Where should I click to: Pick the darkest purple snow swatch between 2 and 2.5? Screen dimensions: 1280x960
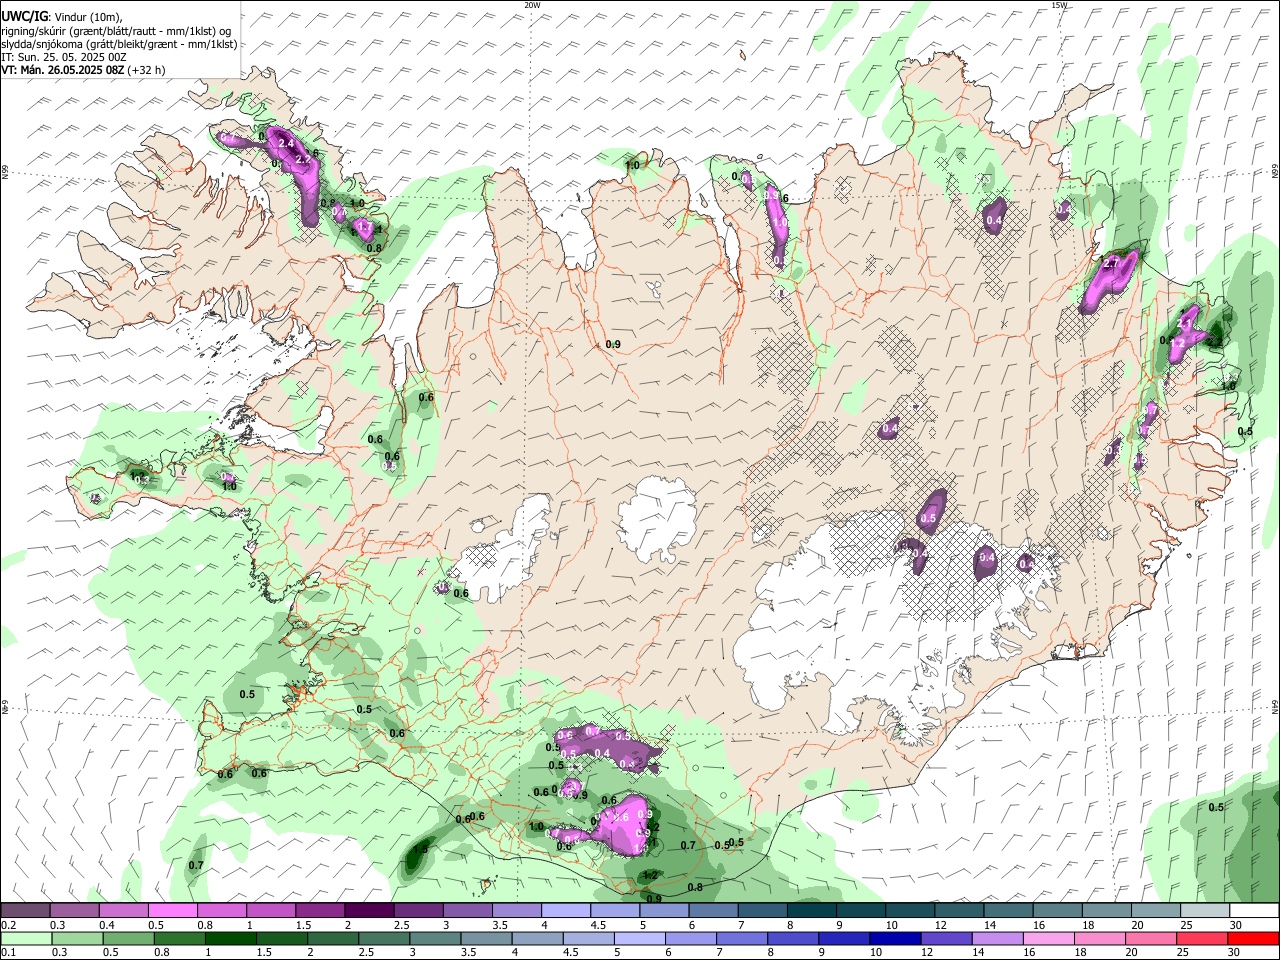[369, 911]
